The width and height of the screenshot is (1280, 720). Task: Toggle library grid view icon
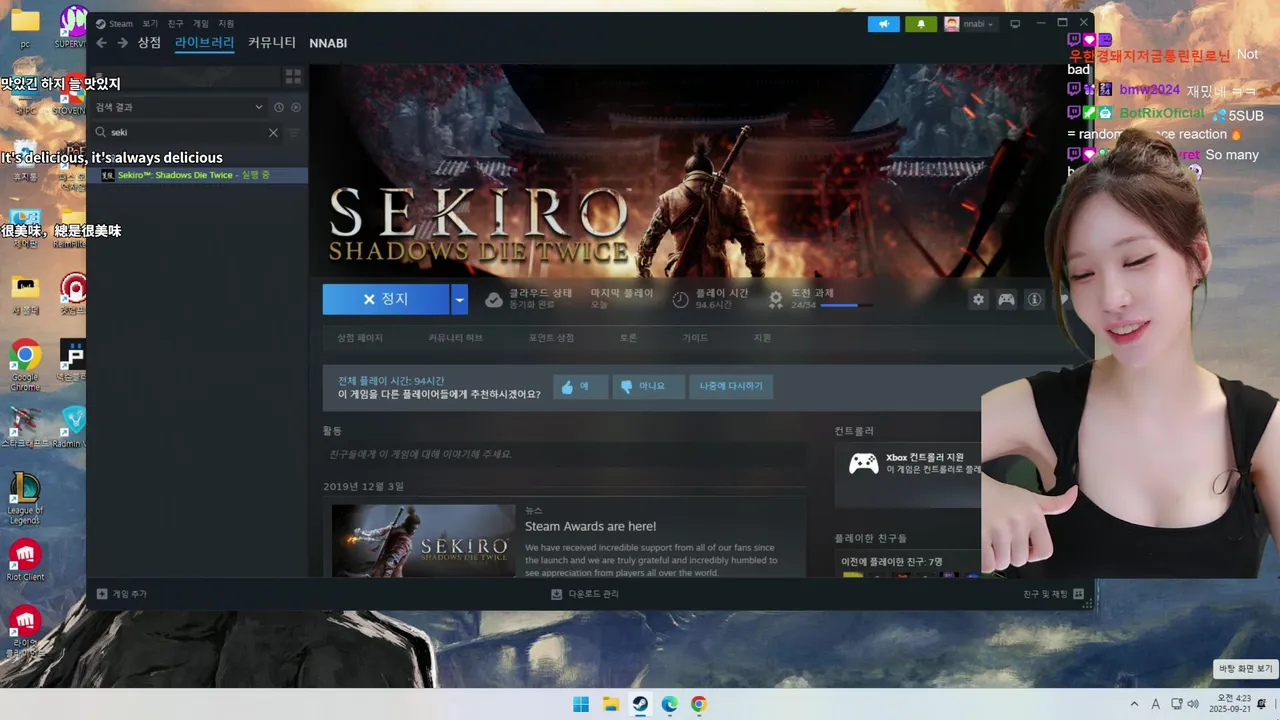[293, 76]
